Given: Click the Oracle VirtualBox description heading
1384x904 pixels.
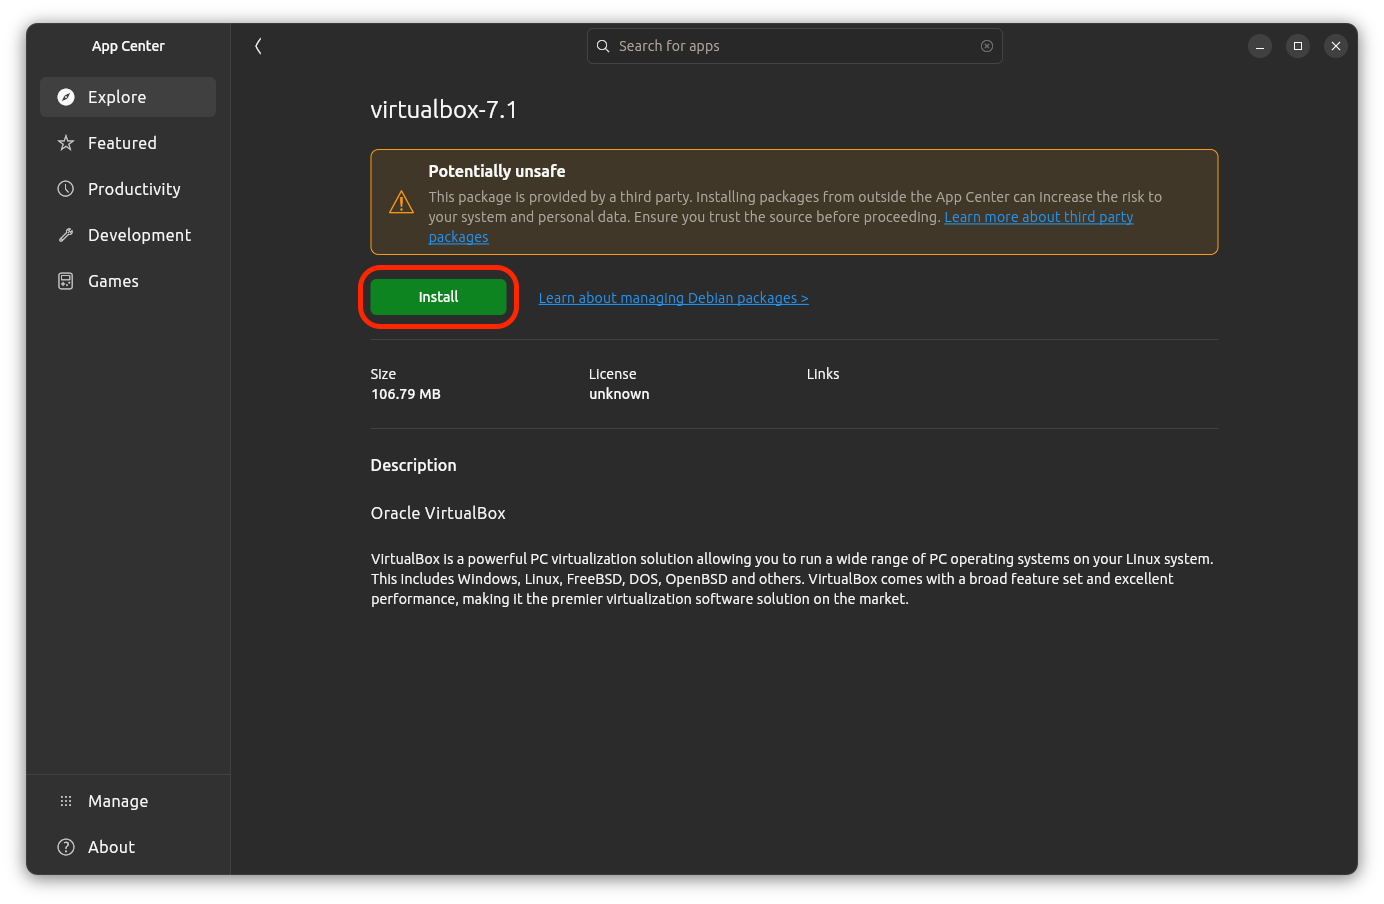Looking at the screenshot, I should [x=438, y=512].
